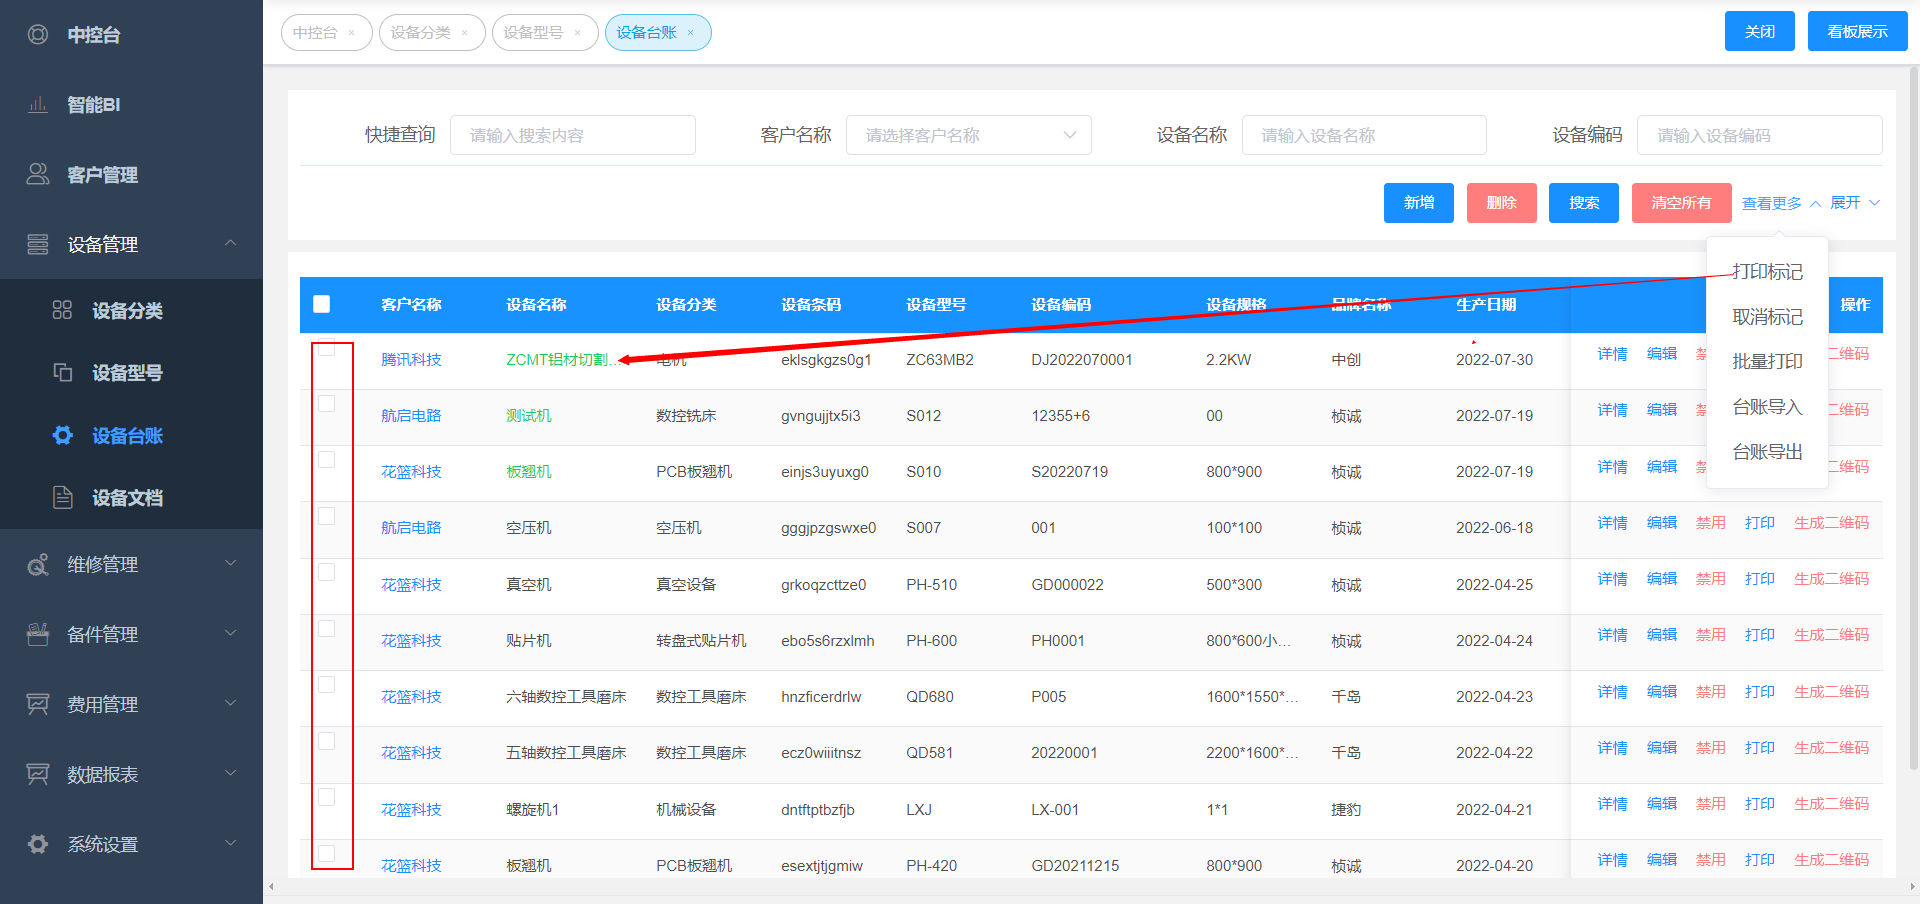Choose 批量打印 from the dropdown menu

tap(1767, 362)
